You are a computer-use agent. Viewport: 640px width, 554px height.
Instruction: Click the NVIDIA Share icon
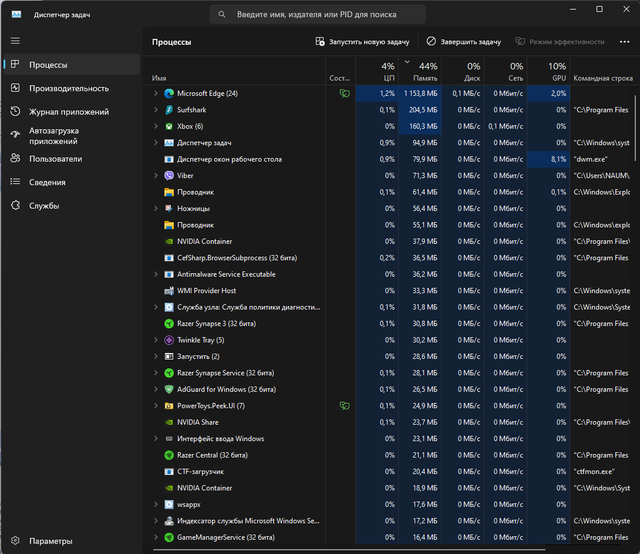[169, 422]
